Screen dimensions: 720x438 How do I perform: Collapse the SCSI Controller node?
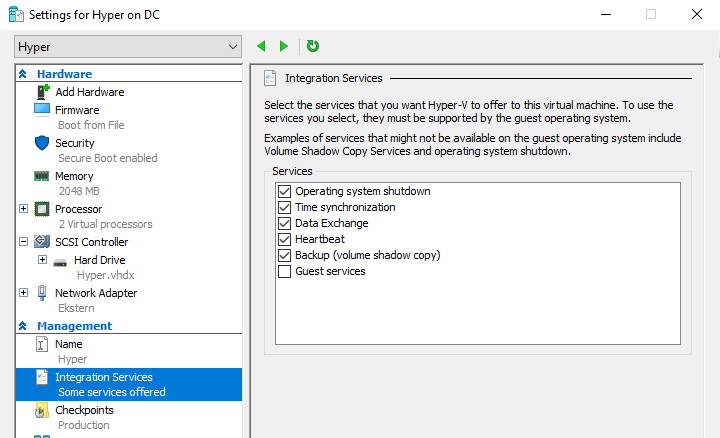(23, 242)
